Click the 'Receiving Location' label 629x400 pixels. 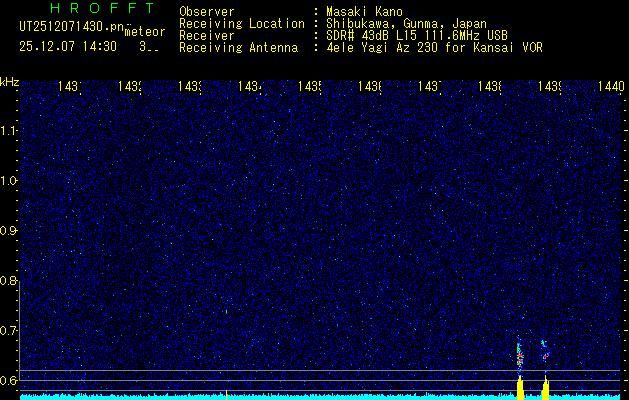tap(242, 24)
